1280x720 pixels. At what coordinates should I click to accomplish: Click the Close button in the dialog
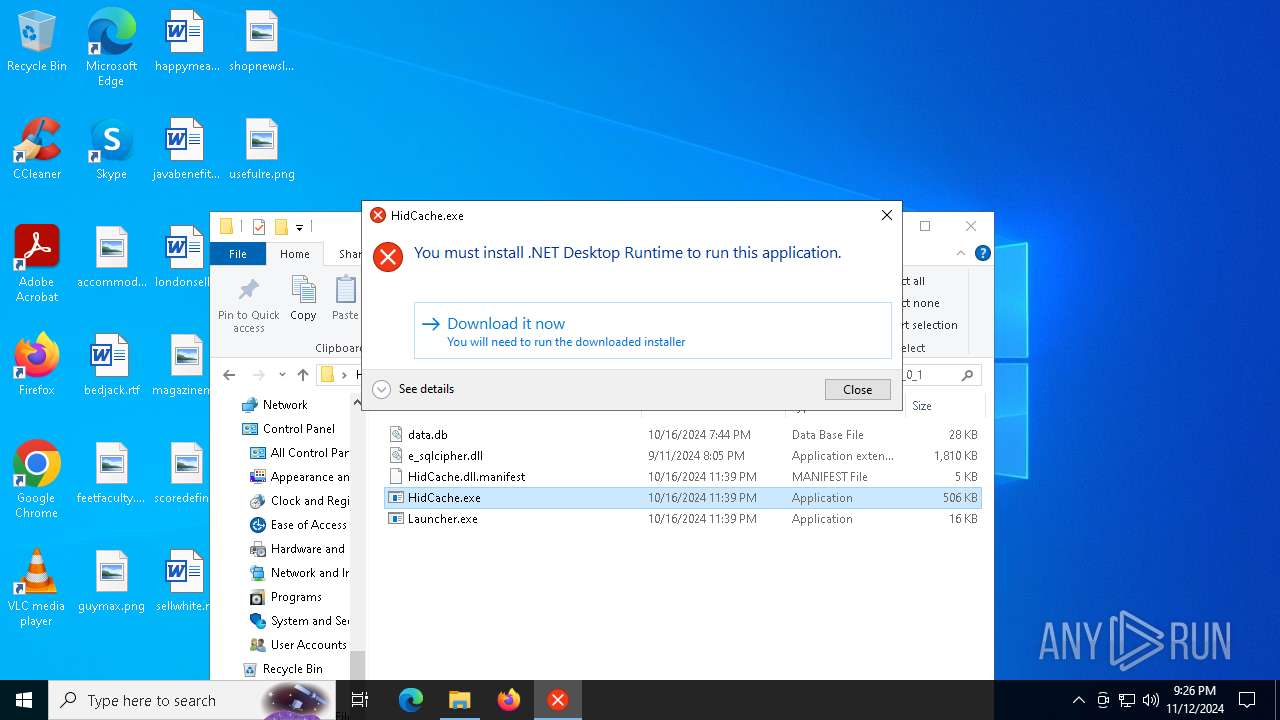(x=858, y=390)
